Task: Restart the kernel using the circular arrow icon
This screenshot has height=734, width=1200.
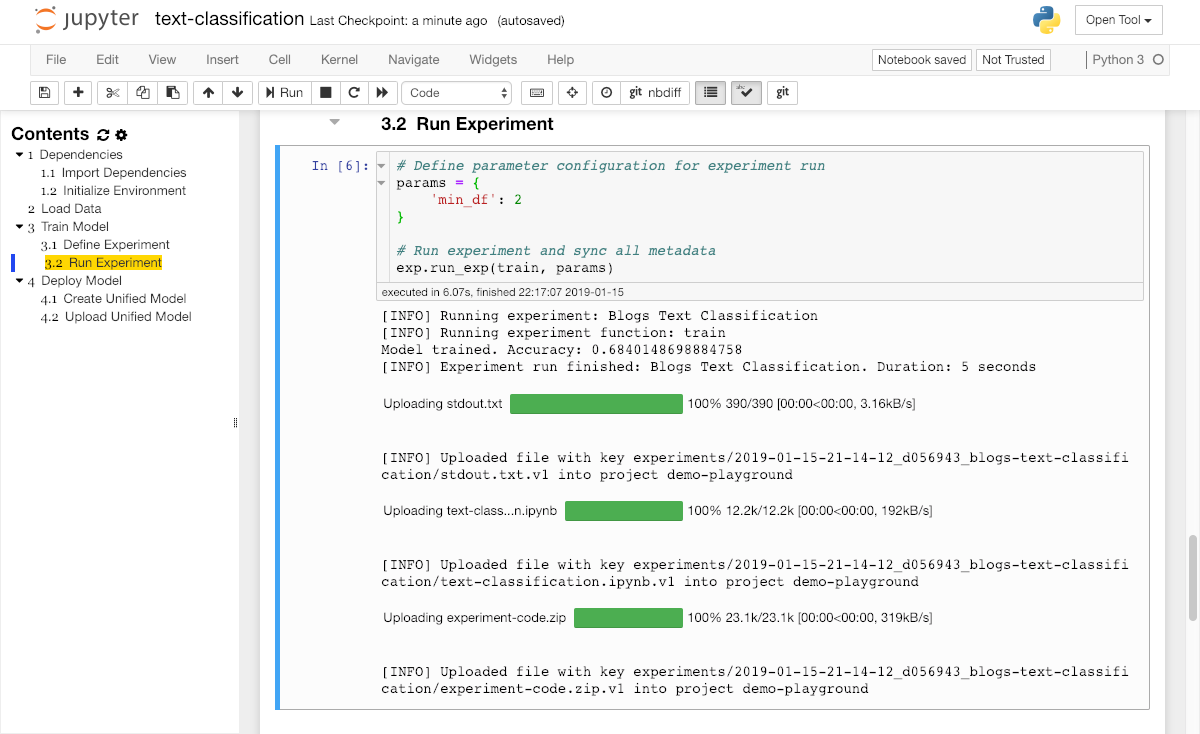Action: coord(353,93)
